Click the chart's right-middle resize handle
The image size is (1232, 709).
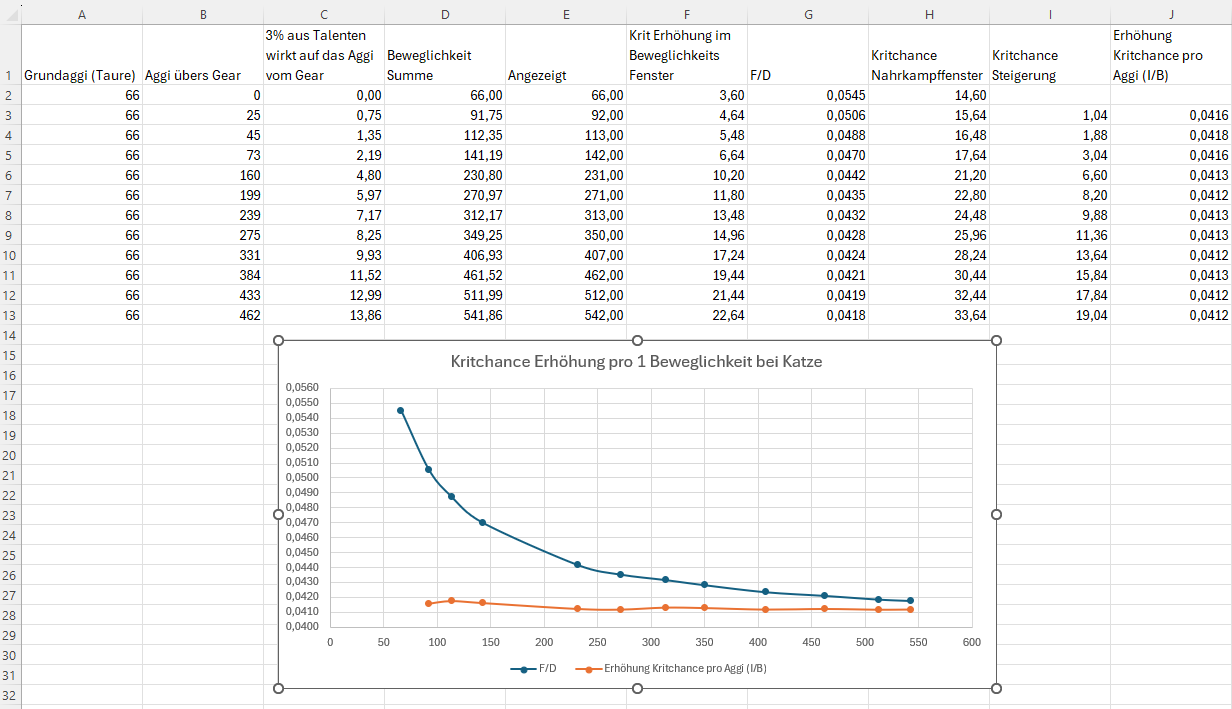(996, 514)
